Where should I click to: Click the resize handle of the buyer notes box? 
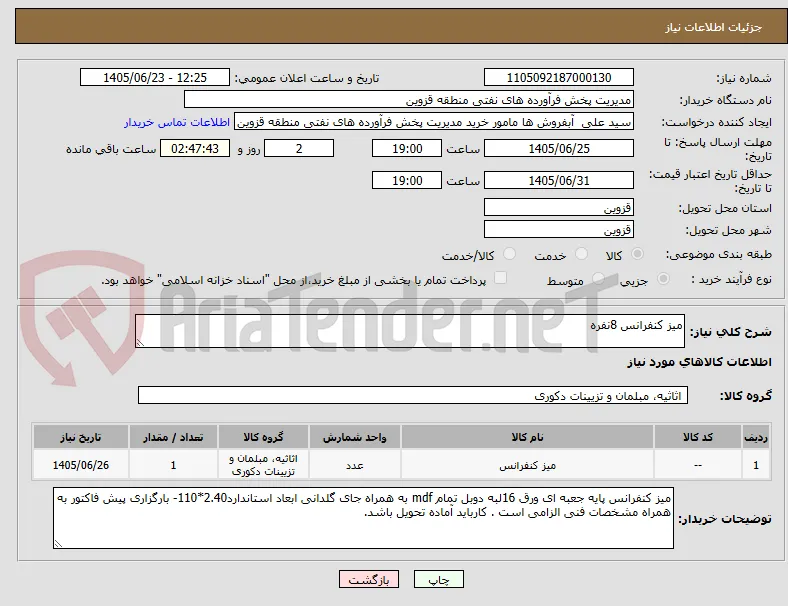[58, 544]
